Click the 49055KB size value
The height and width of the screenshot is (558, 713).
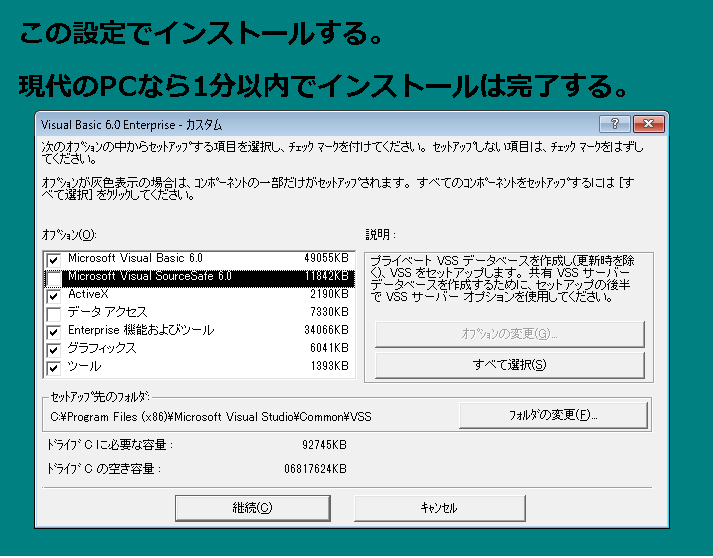(x=326, y=258)
